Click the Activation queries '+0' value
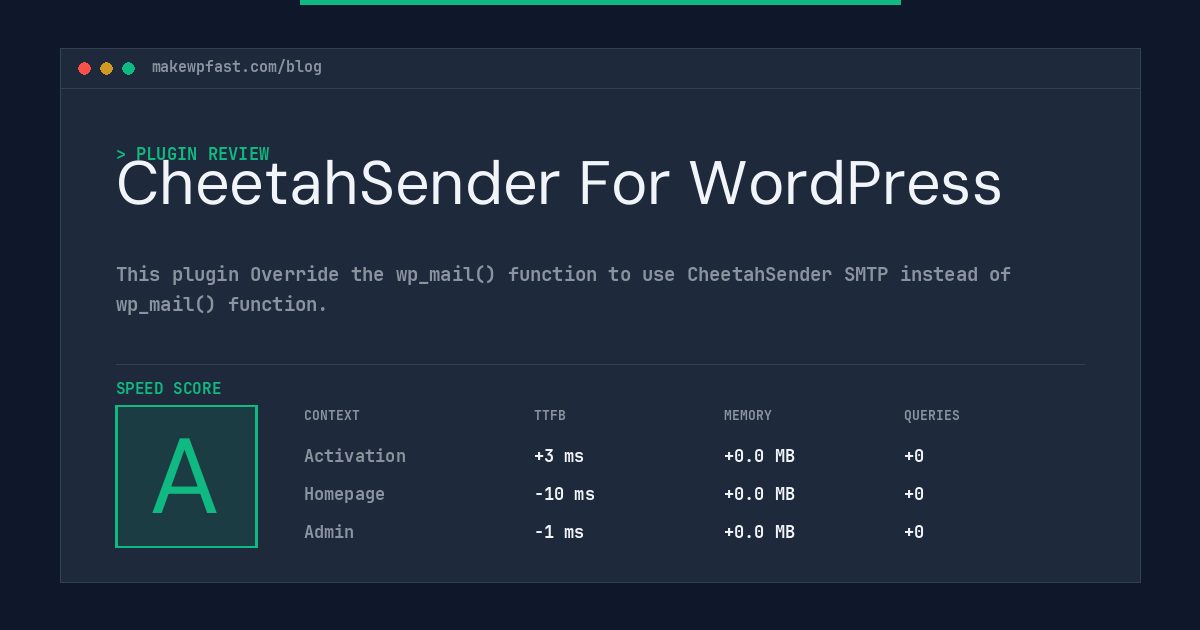 pyautogui.click(x=914, y=456)
